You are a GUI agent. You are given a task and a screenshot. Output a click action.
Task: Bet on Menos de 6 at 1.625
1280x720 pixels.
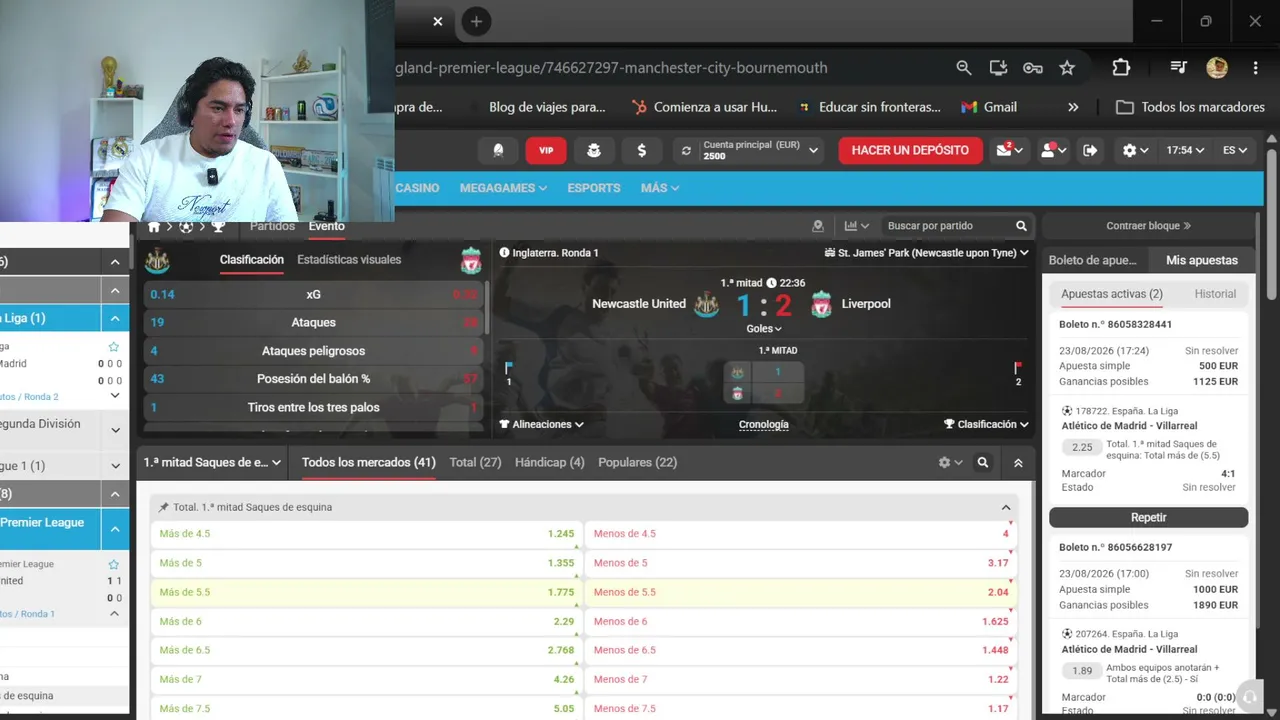point(801,621)
